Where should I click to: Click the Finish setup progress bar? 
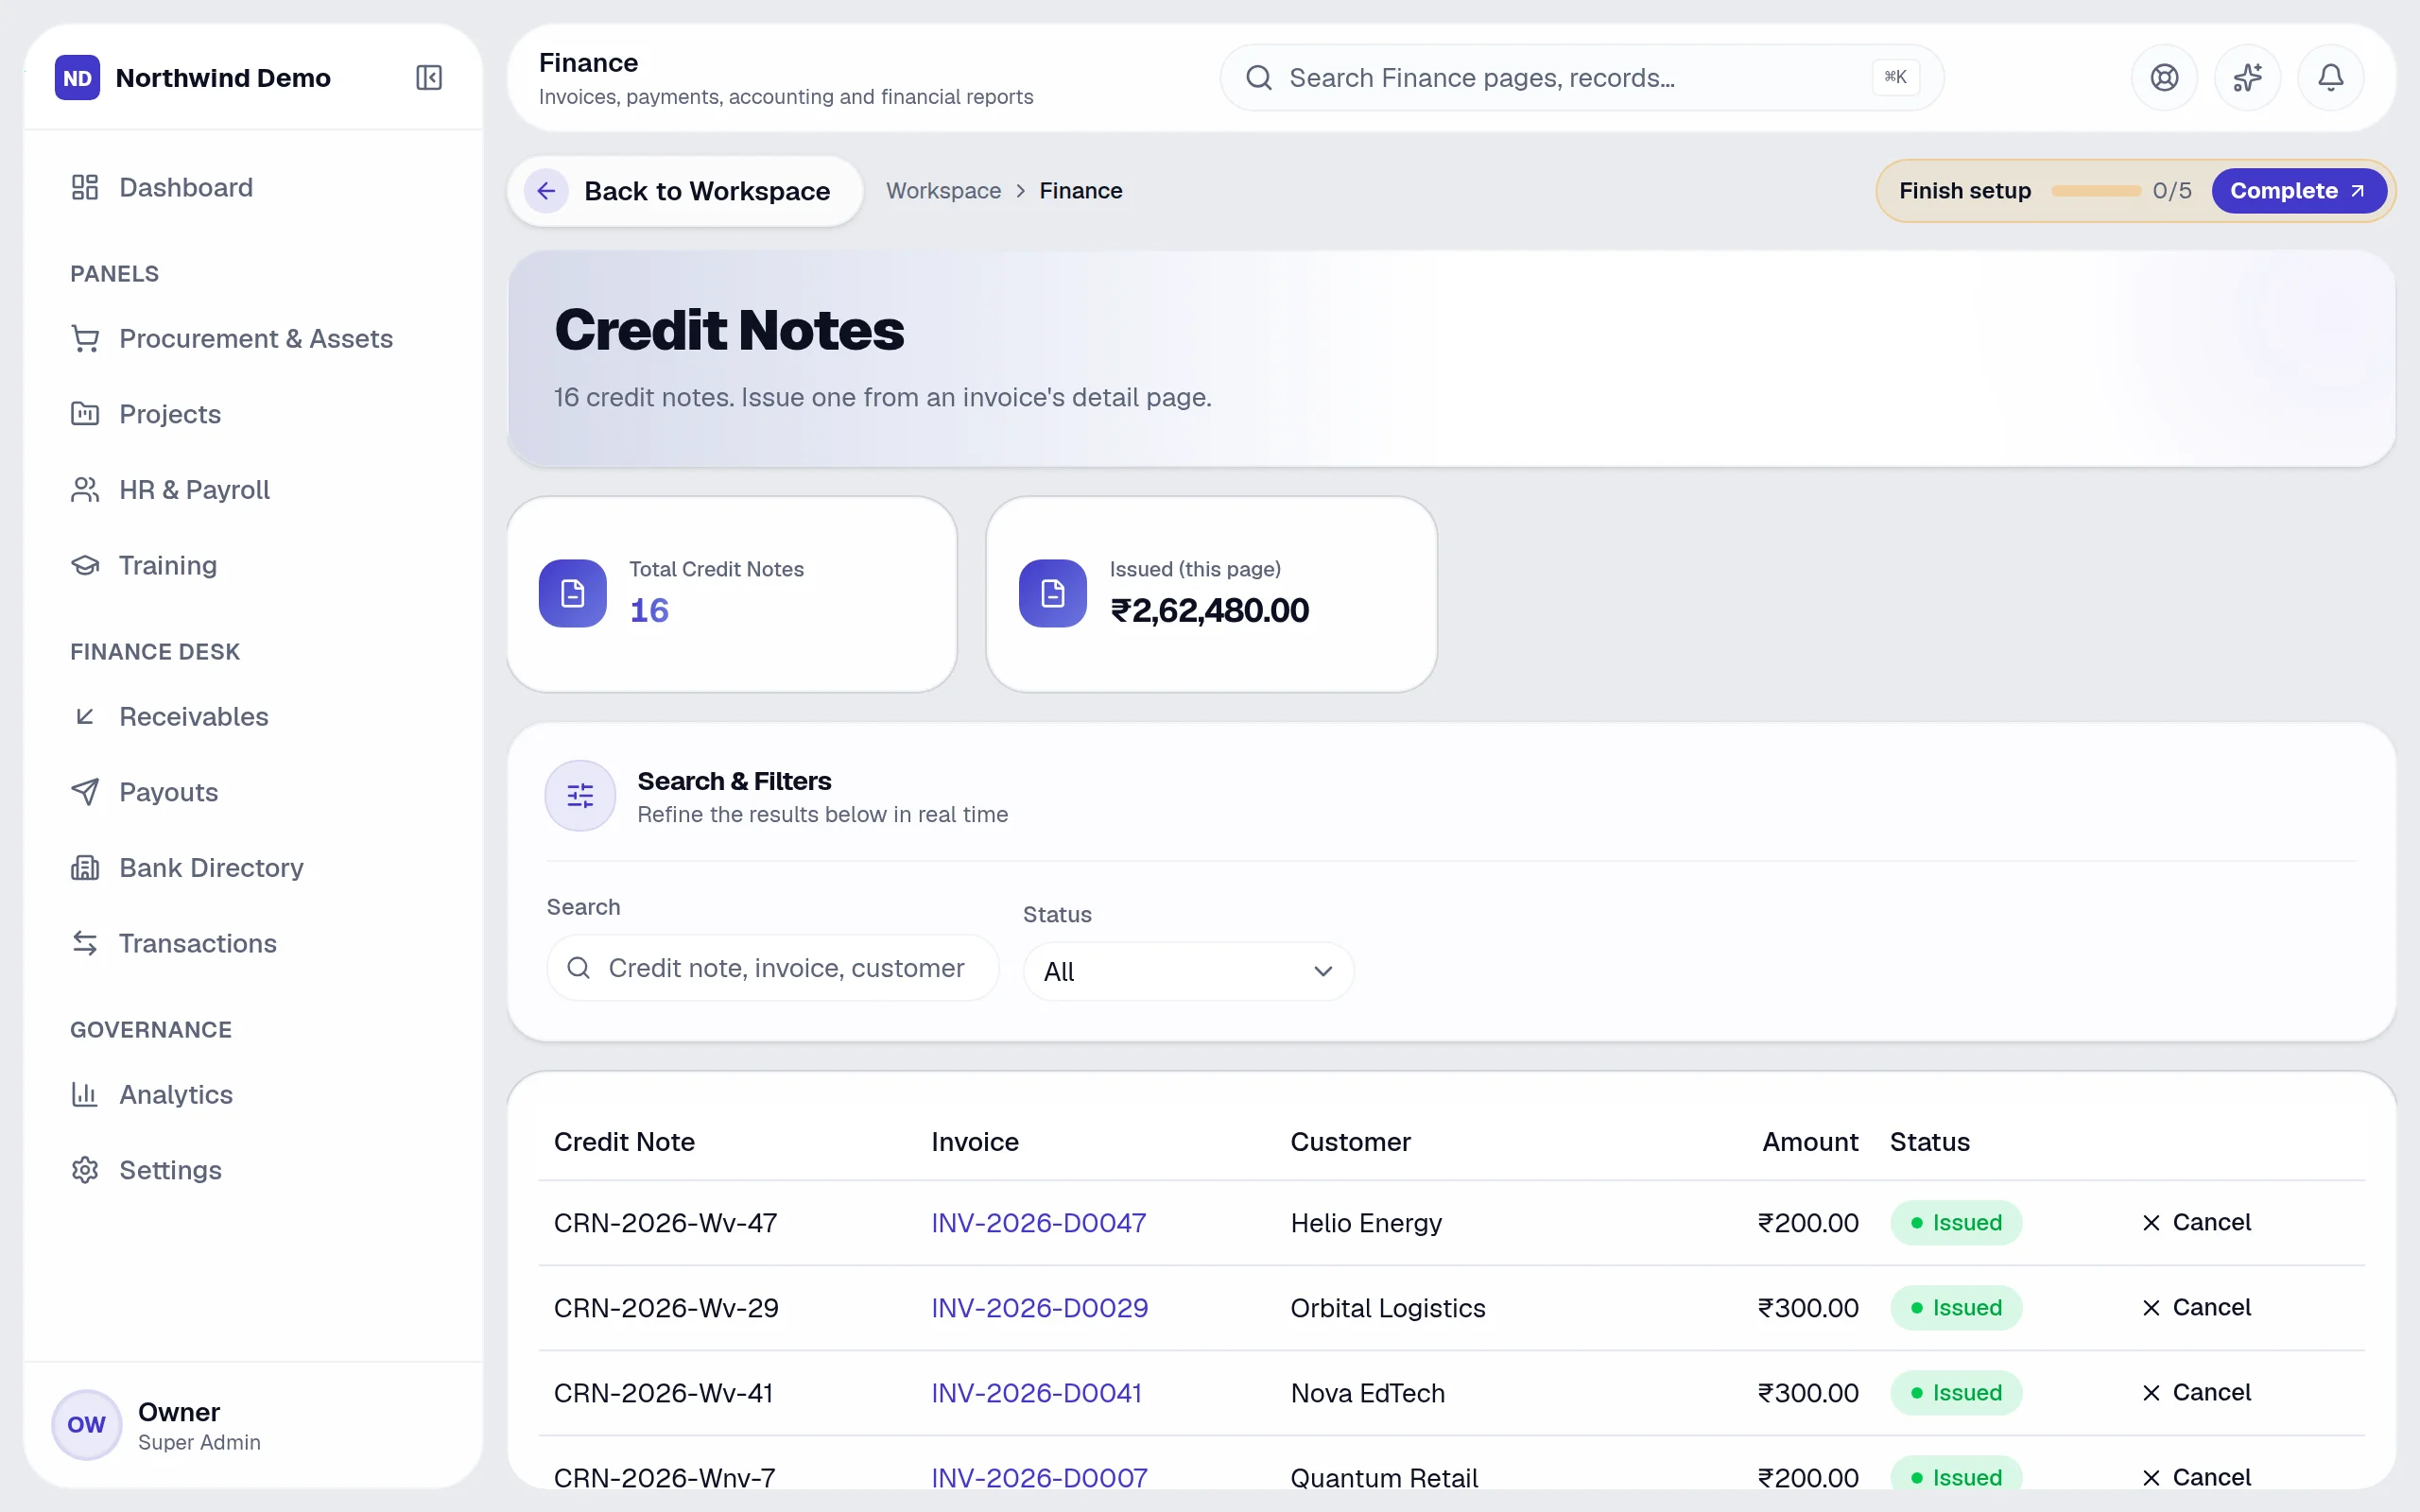click(2095, 191)
